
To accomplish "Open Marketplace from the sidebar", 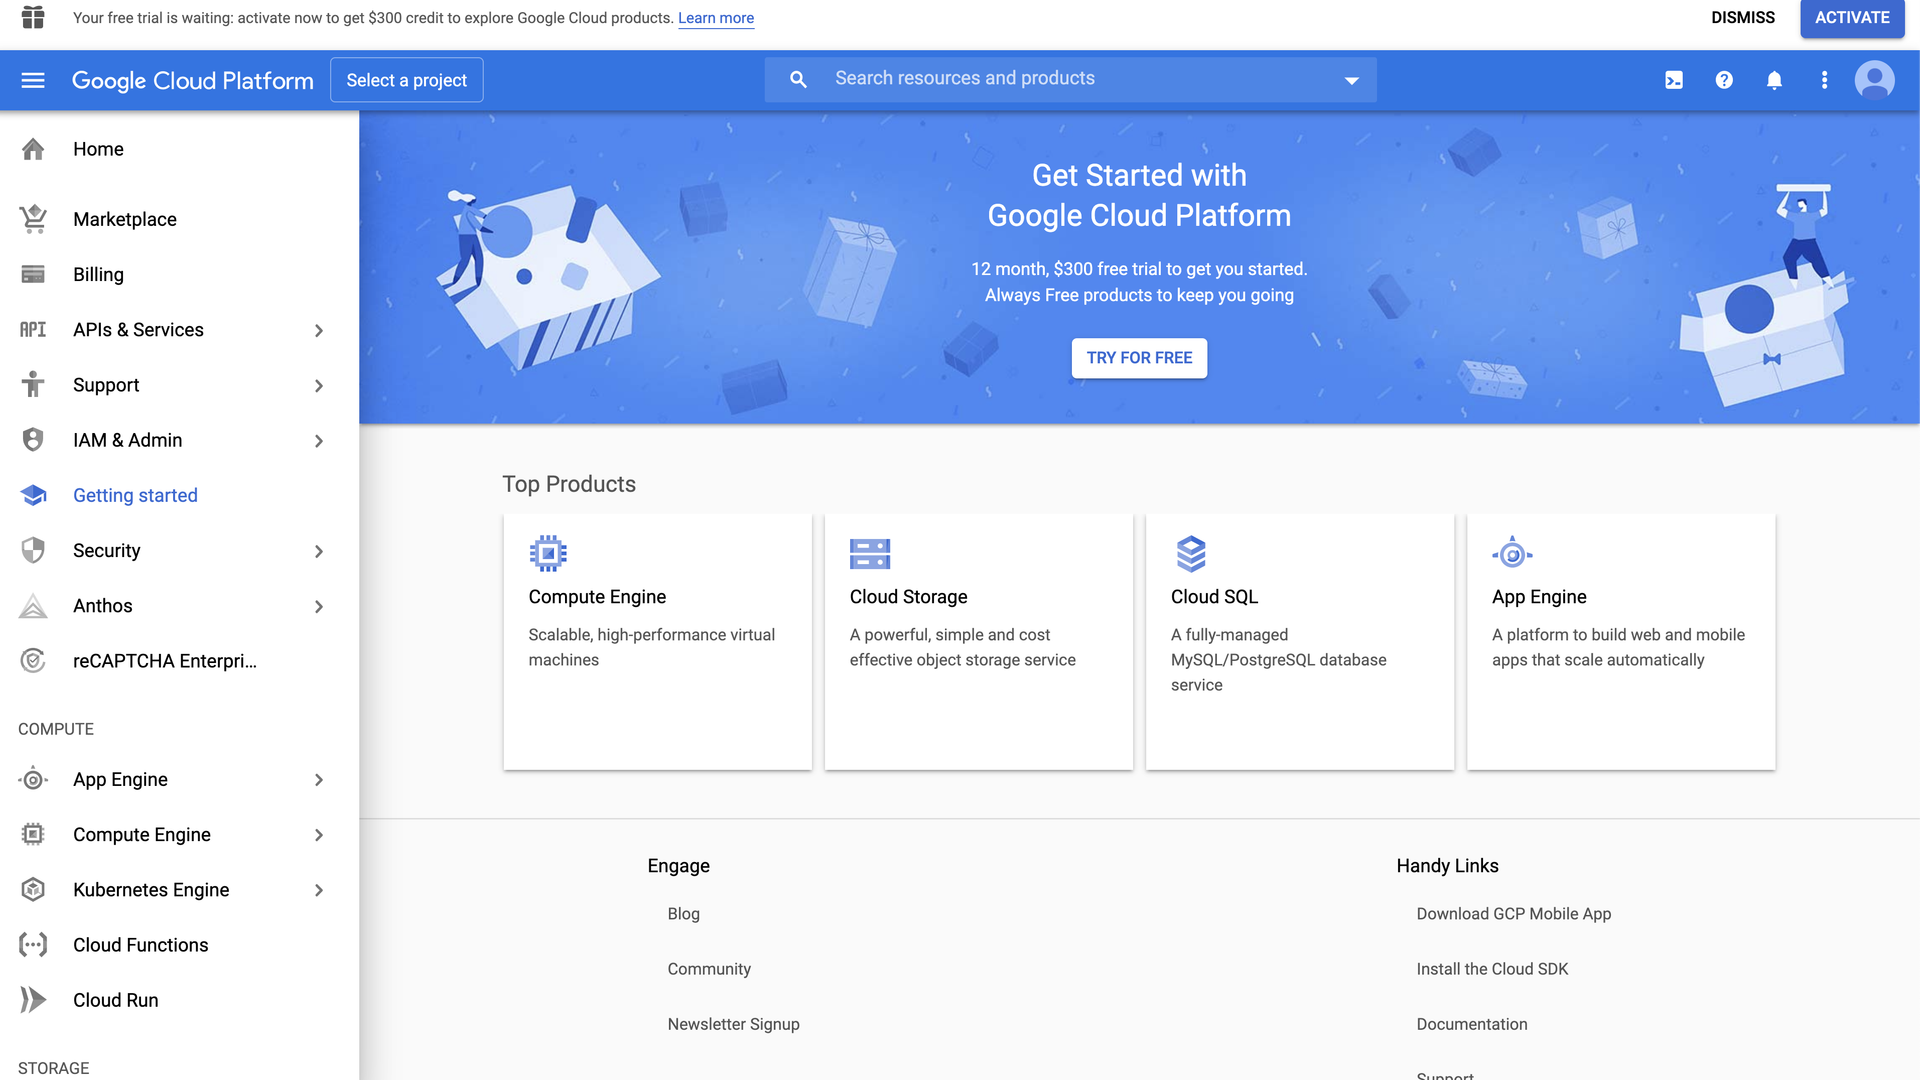I will [x=124, y=219].
